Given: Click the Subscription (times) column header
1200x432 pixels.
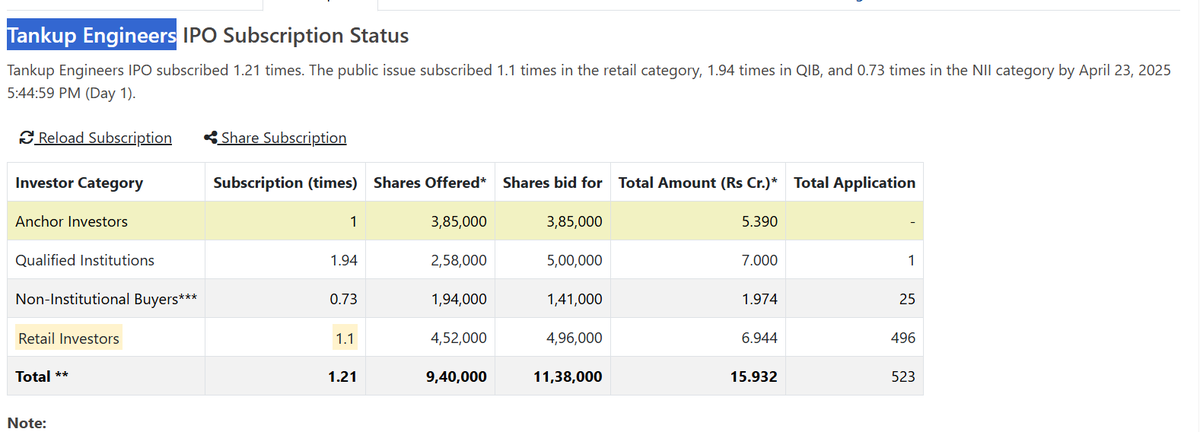Looking at the screenshot, I should (285, 182).
